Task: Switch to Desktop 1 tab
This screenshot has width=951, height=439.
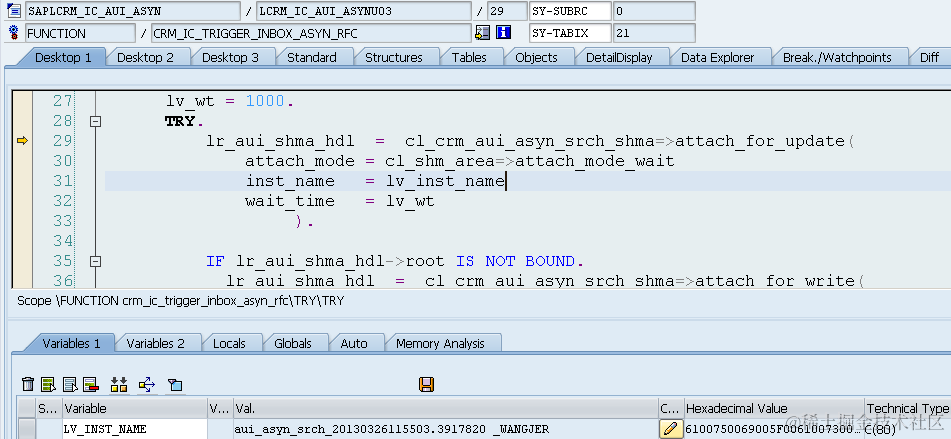Action: [x=63, y=58]
